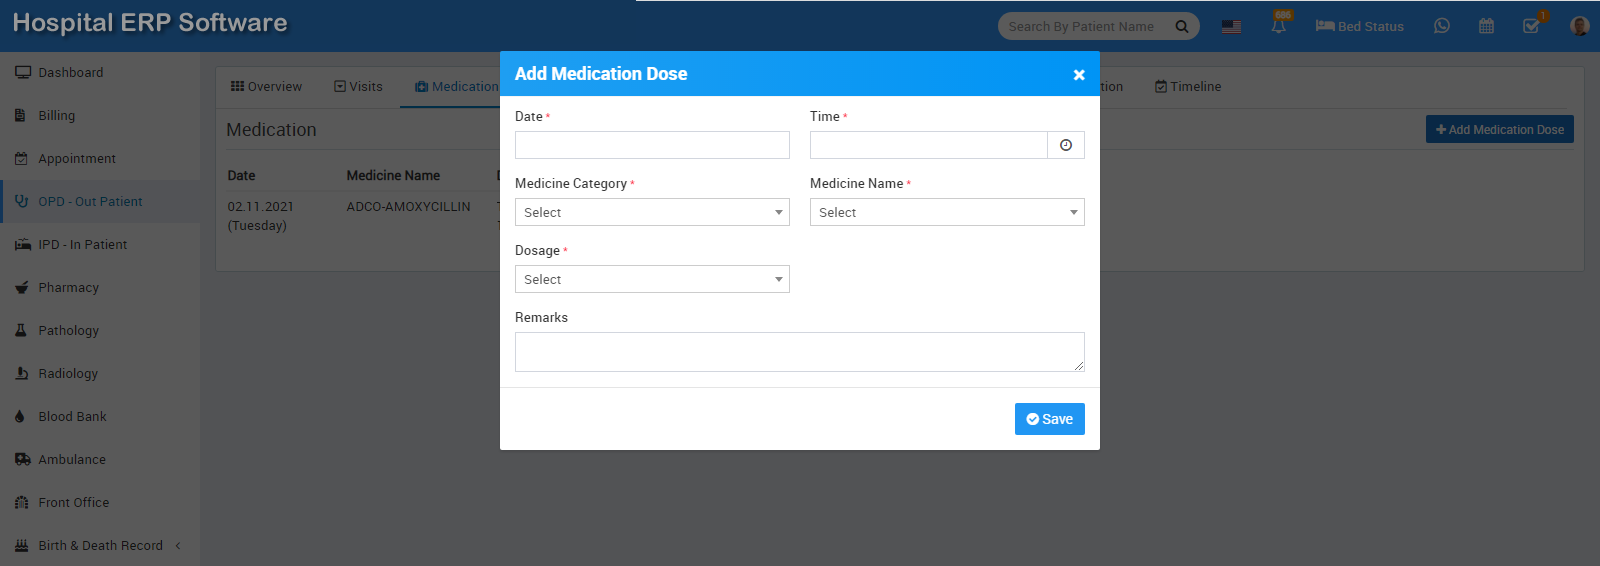This screenshot has width=1600, height=566.
Task: Switch to the Visits tab
Action: 358,87
